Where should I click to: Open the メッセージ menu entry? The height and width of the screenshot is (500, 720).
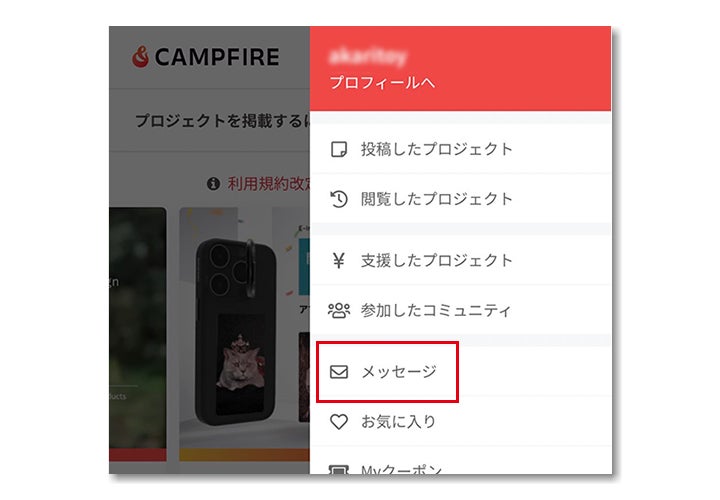(x=461, y=371)
